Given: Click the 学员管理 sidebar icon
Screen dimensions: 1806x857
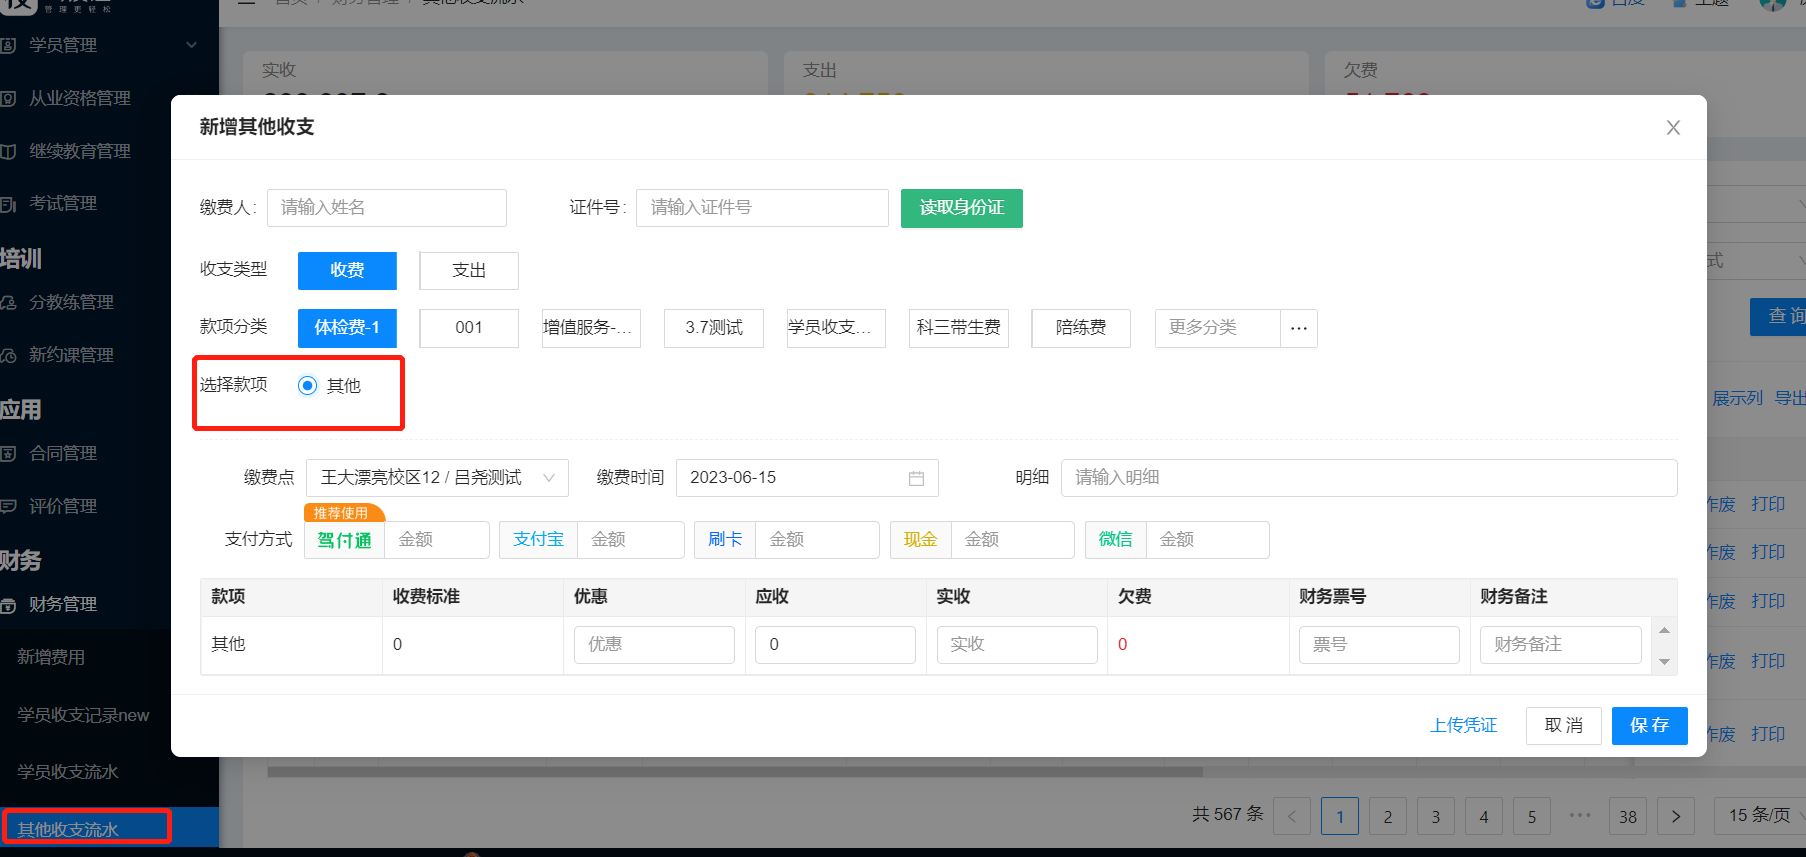Looking at the screenshot, I should (x=8, y=45).
